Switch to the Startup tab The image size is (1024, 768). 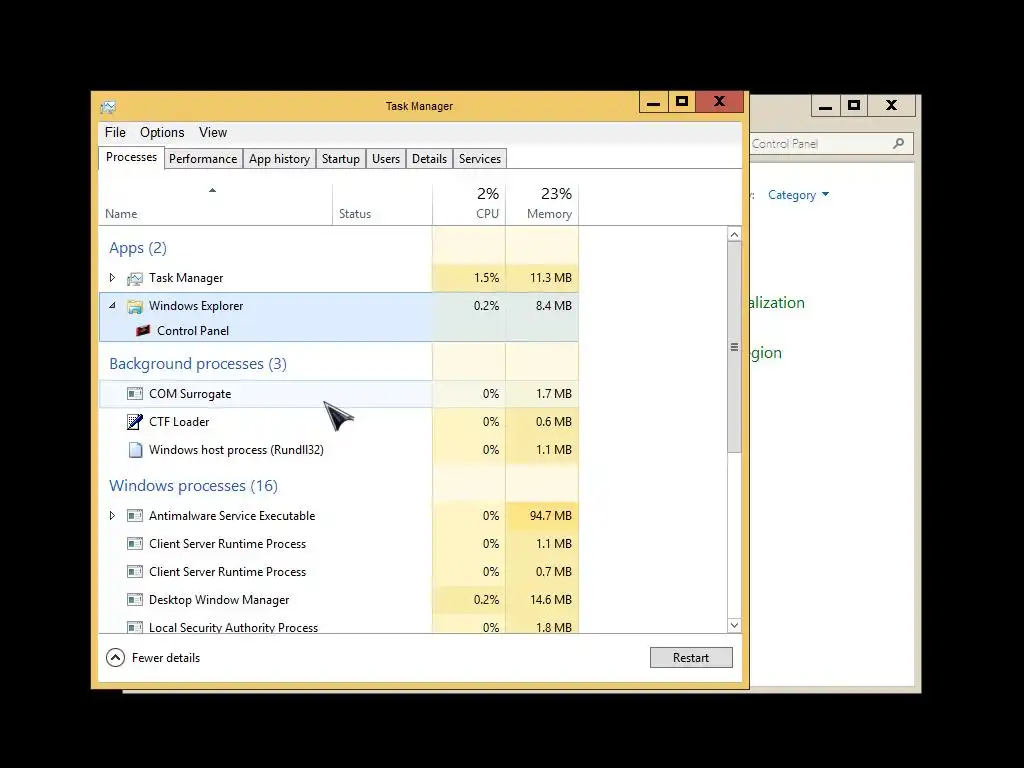(x=341, y=159)
